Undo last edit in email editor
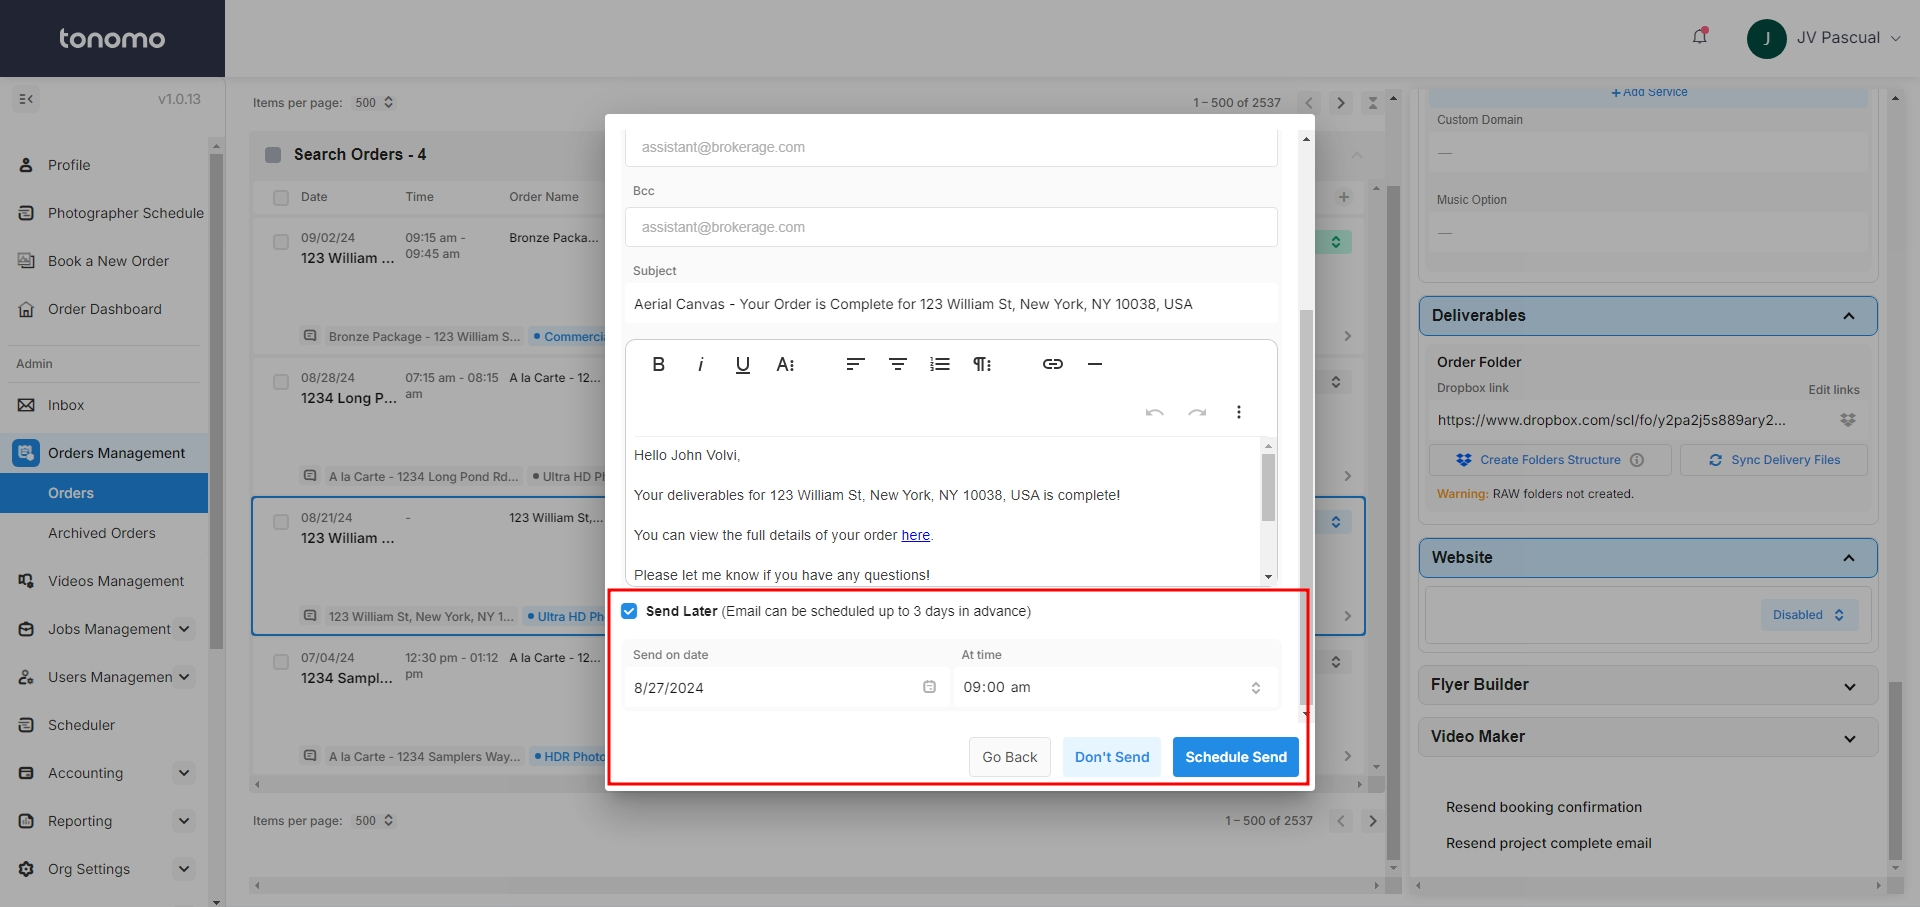Viewport: 1920px width, 907px height. [1155, 412]
